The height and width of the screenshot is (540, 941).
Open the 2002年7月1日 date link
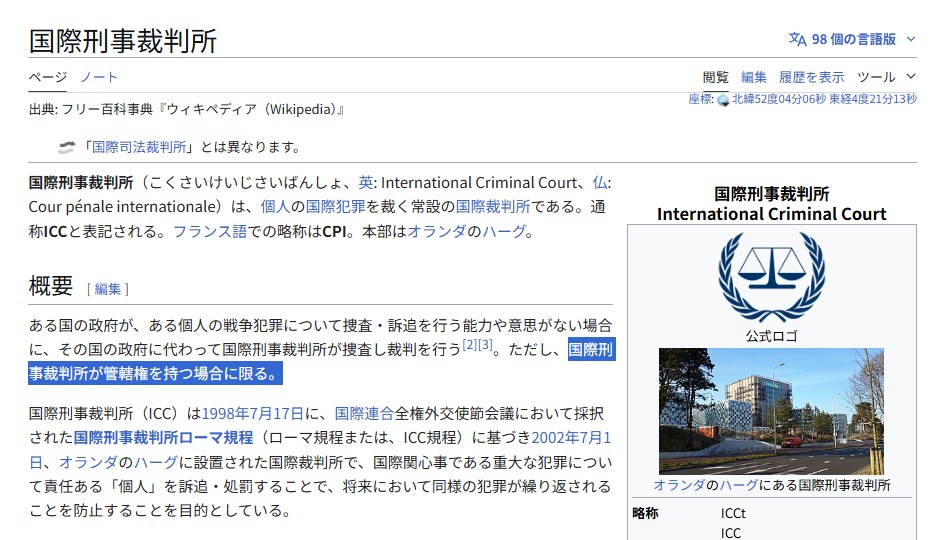coord(571,437)
